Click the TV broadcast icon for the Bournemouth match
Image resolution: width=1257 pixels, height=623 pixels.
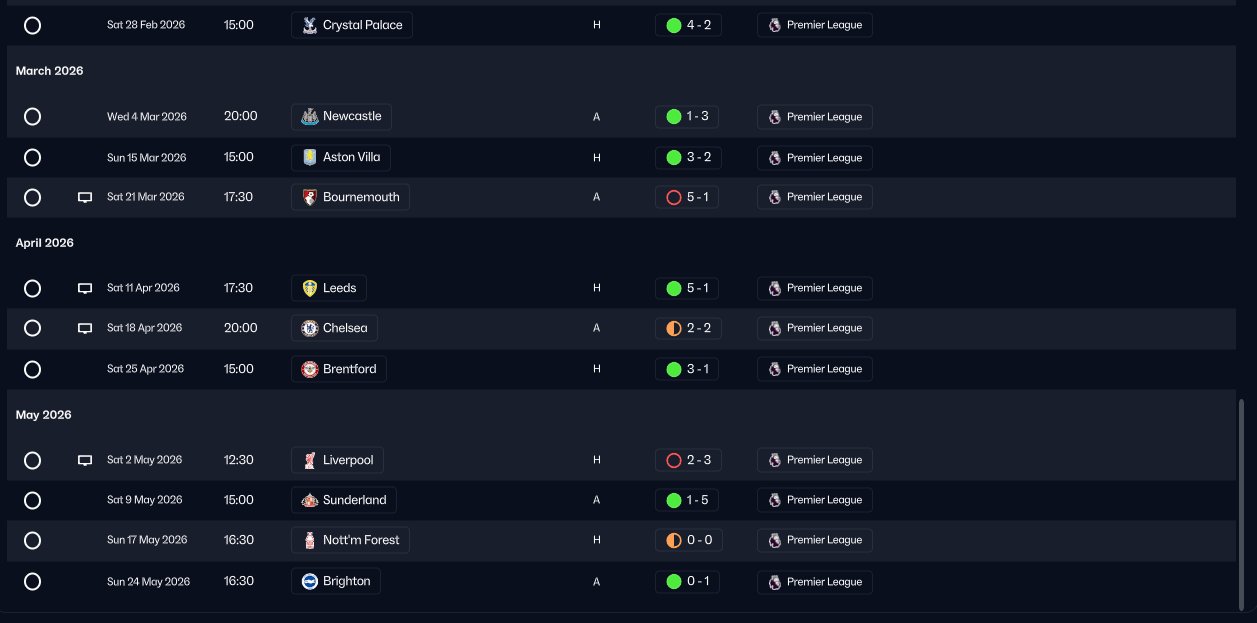(x=85, y=198)
